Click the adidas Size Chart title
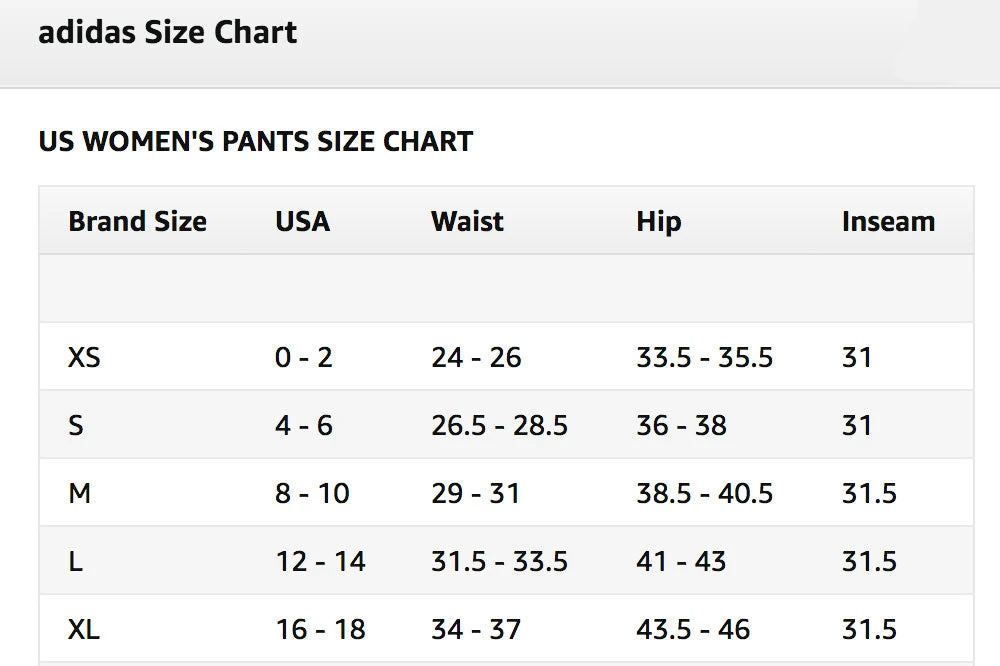Image resolution: width=1000 pixels, height=666 pixels. pyautogui.click(x=167, y=33)
